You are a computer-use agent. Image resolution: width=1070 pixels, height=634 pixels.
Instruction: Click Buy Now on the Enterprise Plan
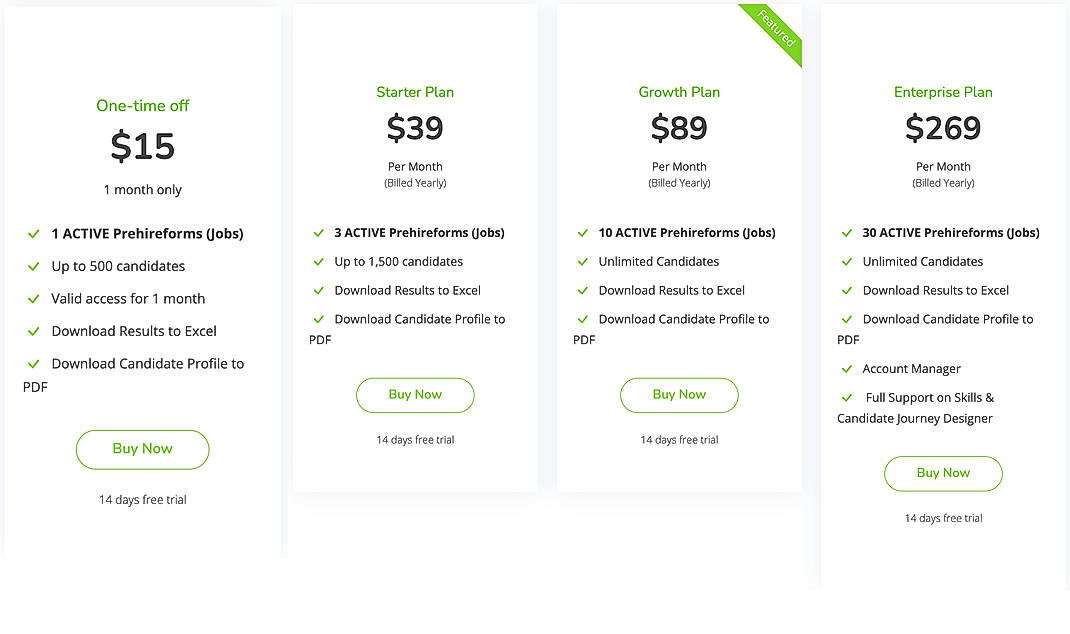(x=943, y=473)
